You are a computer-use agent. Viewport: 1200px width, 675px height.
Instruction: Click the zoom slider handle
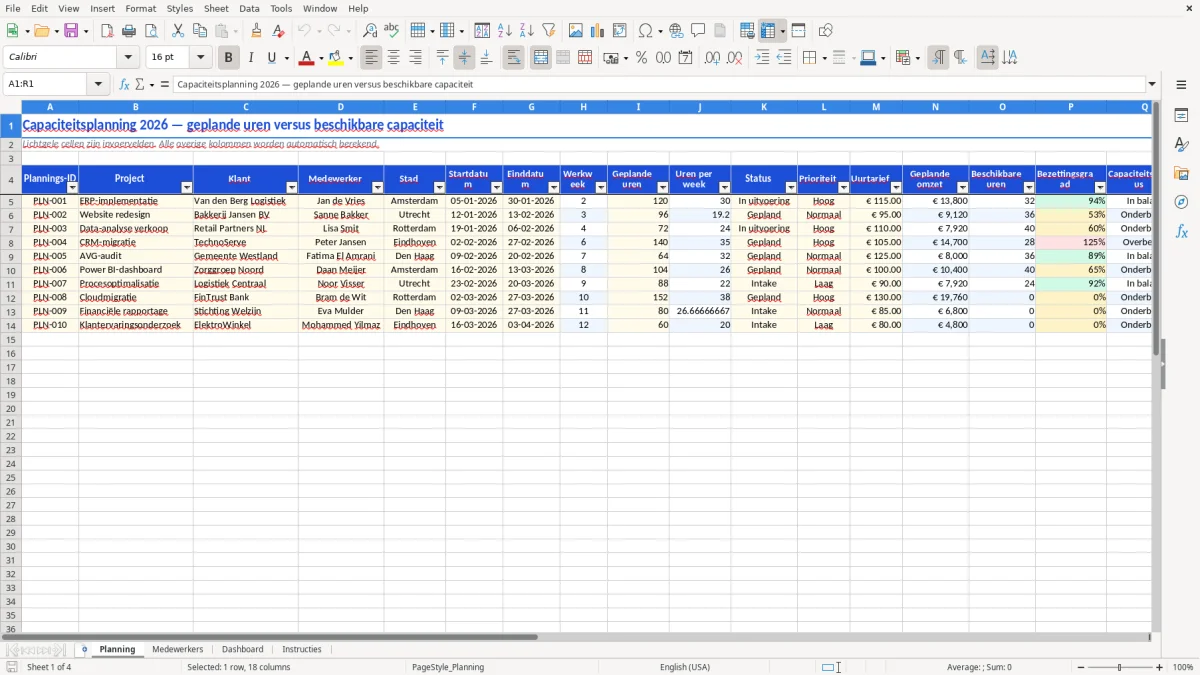1120,667
